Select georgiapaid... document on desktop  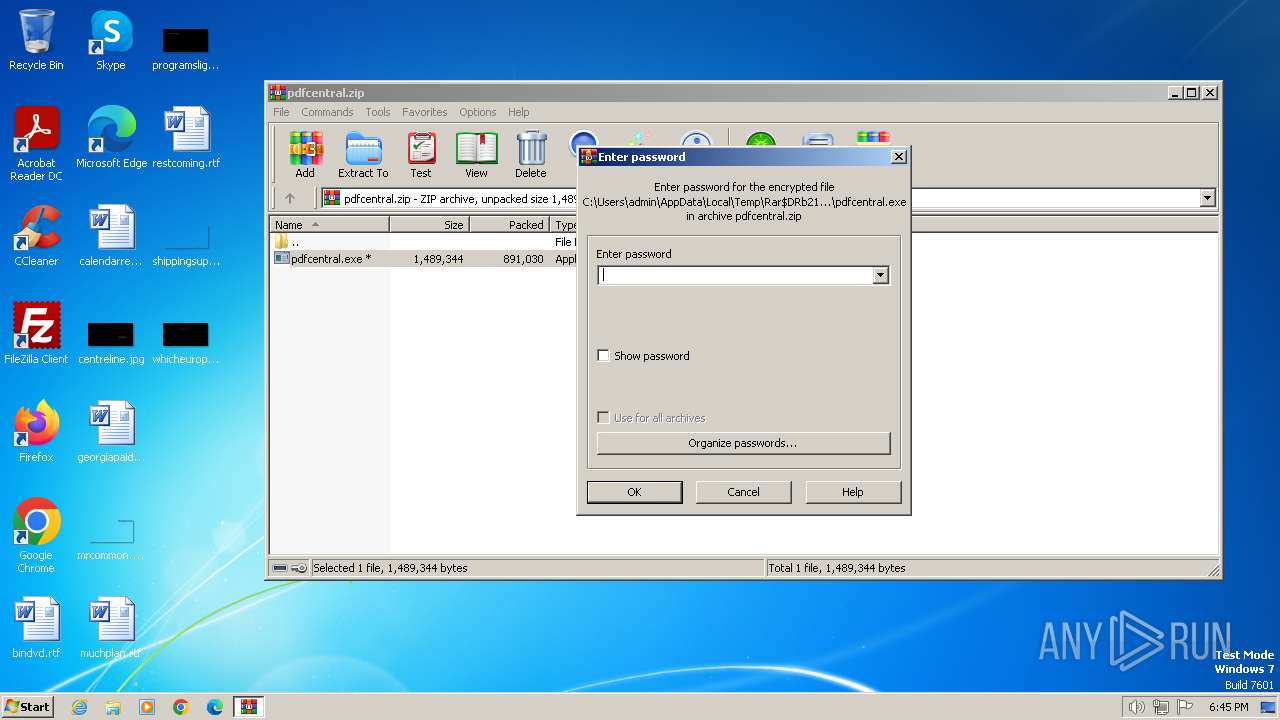(x=110, y=432)
